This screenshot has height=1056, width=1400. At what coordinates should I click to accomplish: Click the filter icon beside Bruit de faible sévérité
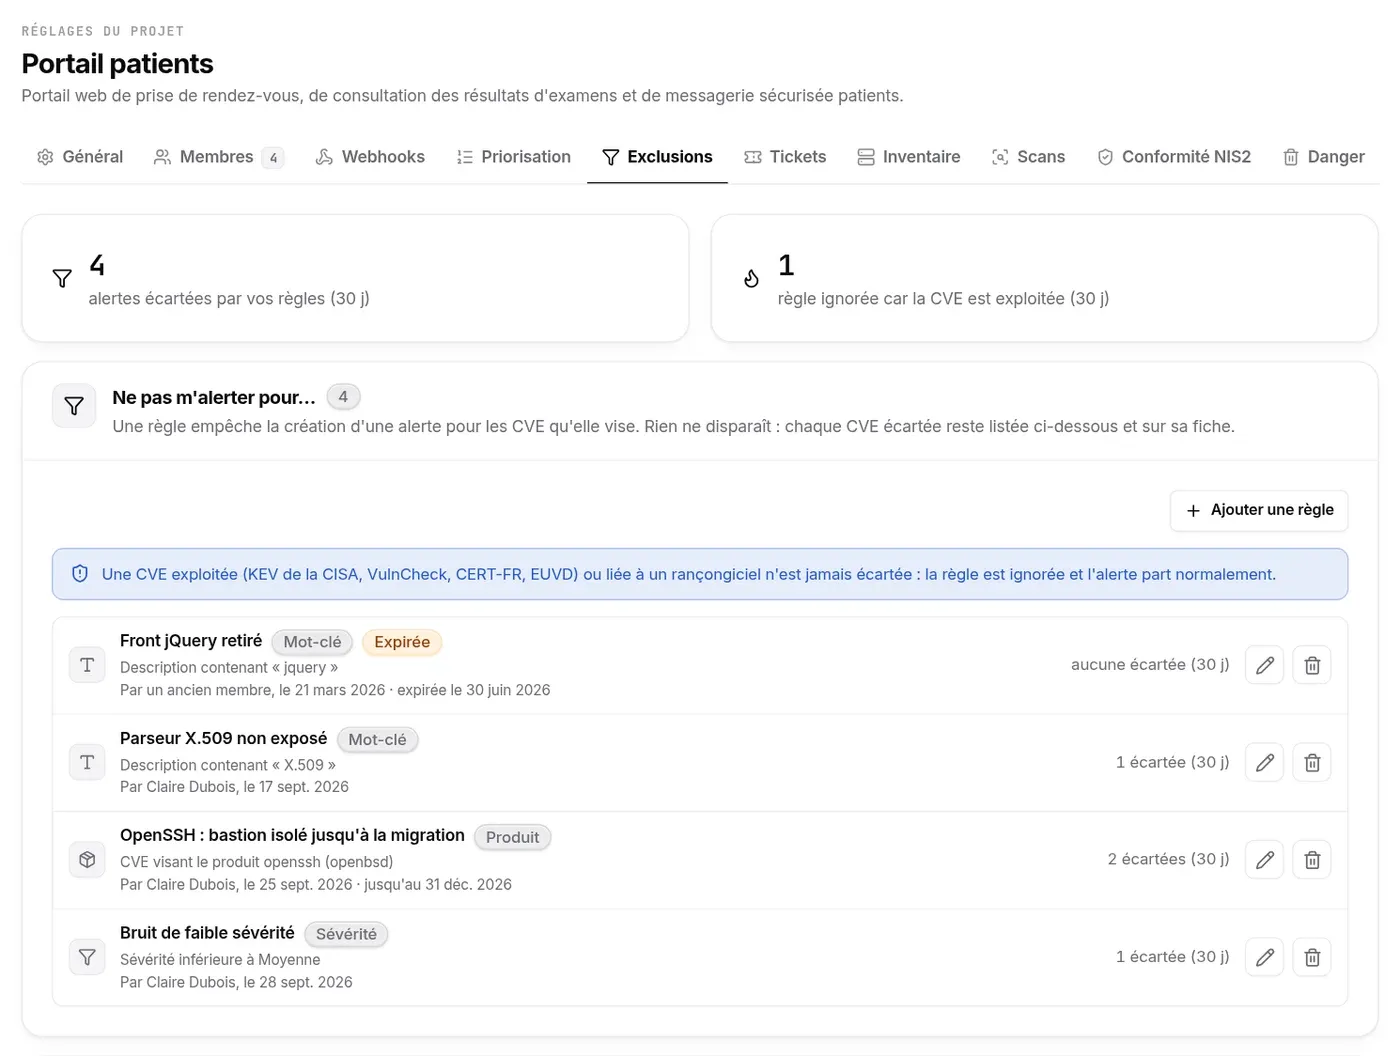point(87,957)
